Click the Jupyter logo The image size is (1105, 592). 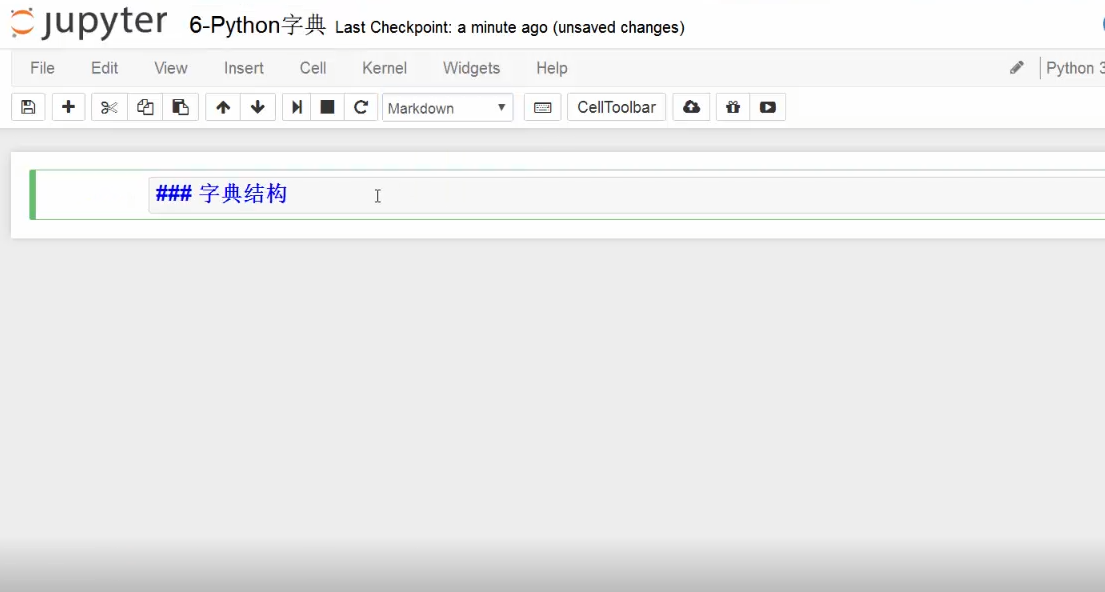(90, 25)
